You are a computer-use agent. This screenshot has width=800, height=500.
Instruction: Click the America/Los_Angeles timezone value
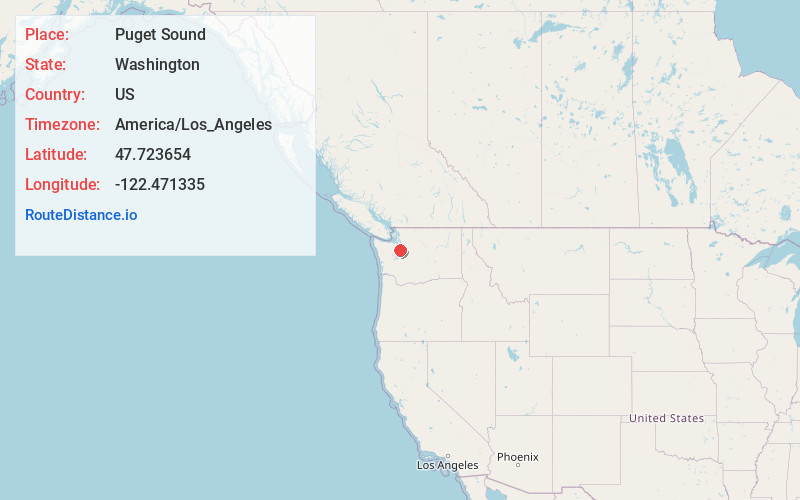click(x=193, y=124)
